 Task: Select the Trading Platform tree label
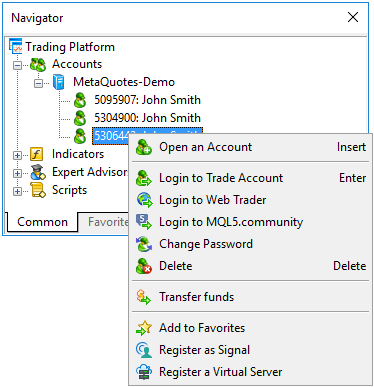tap(70, 47)
